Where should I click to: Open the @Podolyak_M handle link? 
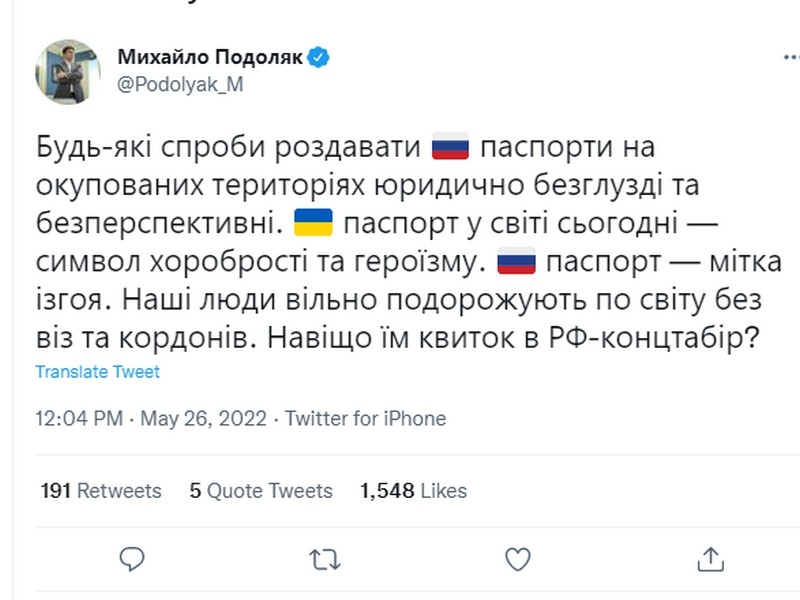click(180, 84)
